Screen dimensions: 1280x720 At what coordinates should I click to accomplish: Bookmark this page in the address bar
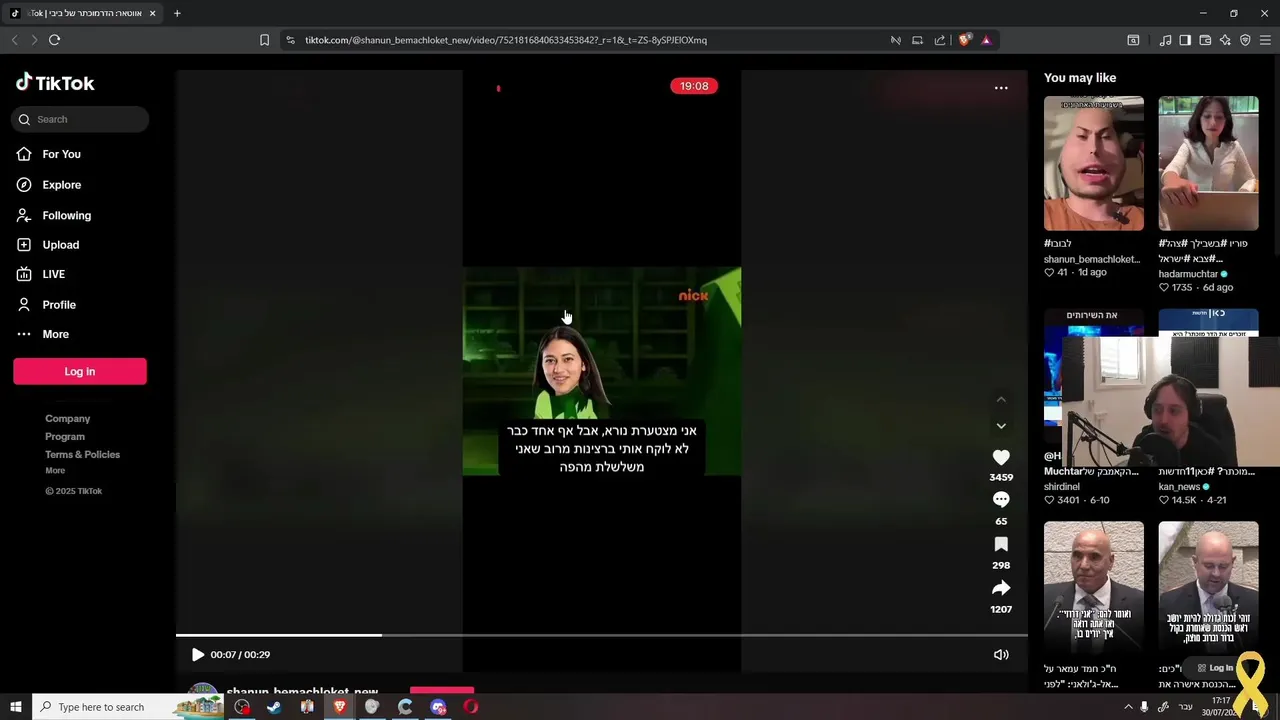click(x=264, y=40)
